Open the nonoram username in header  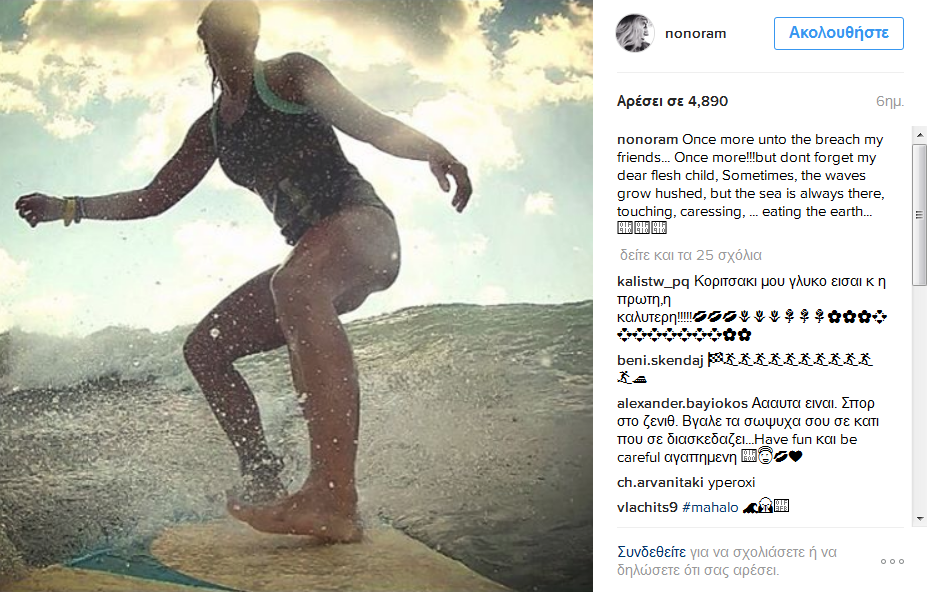[x=695, y=34]
